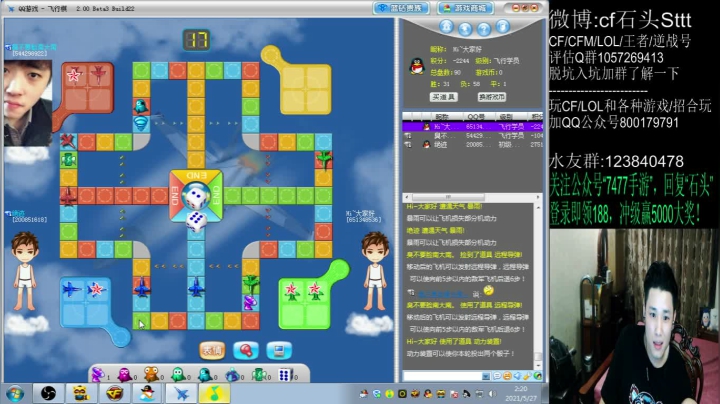Click the red balloon button below the board
This screenshot has height=404, width=720.
246,351
